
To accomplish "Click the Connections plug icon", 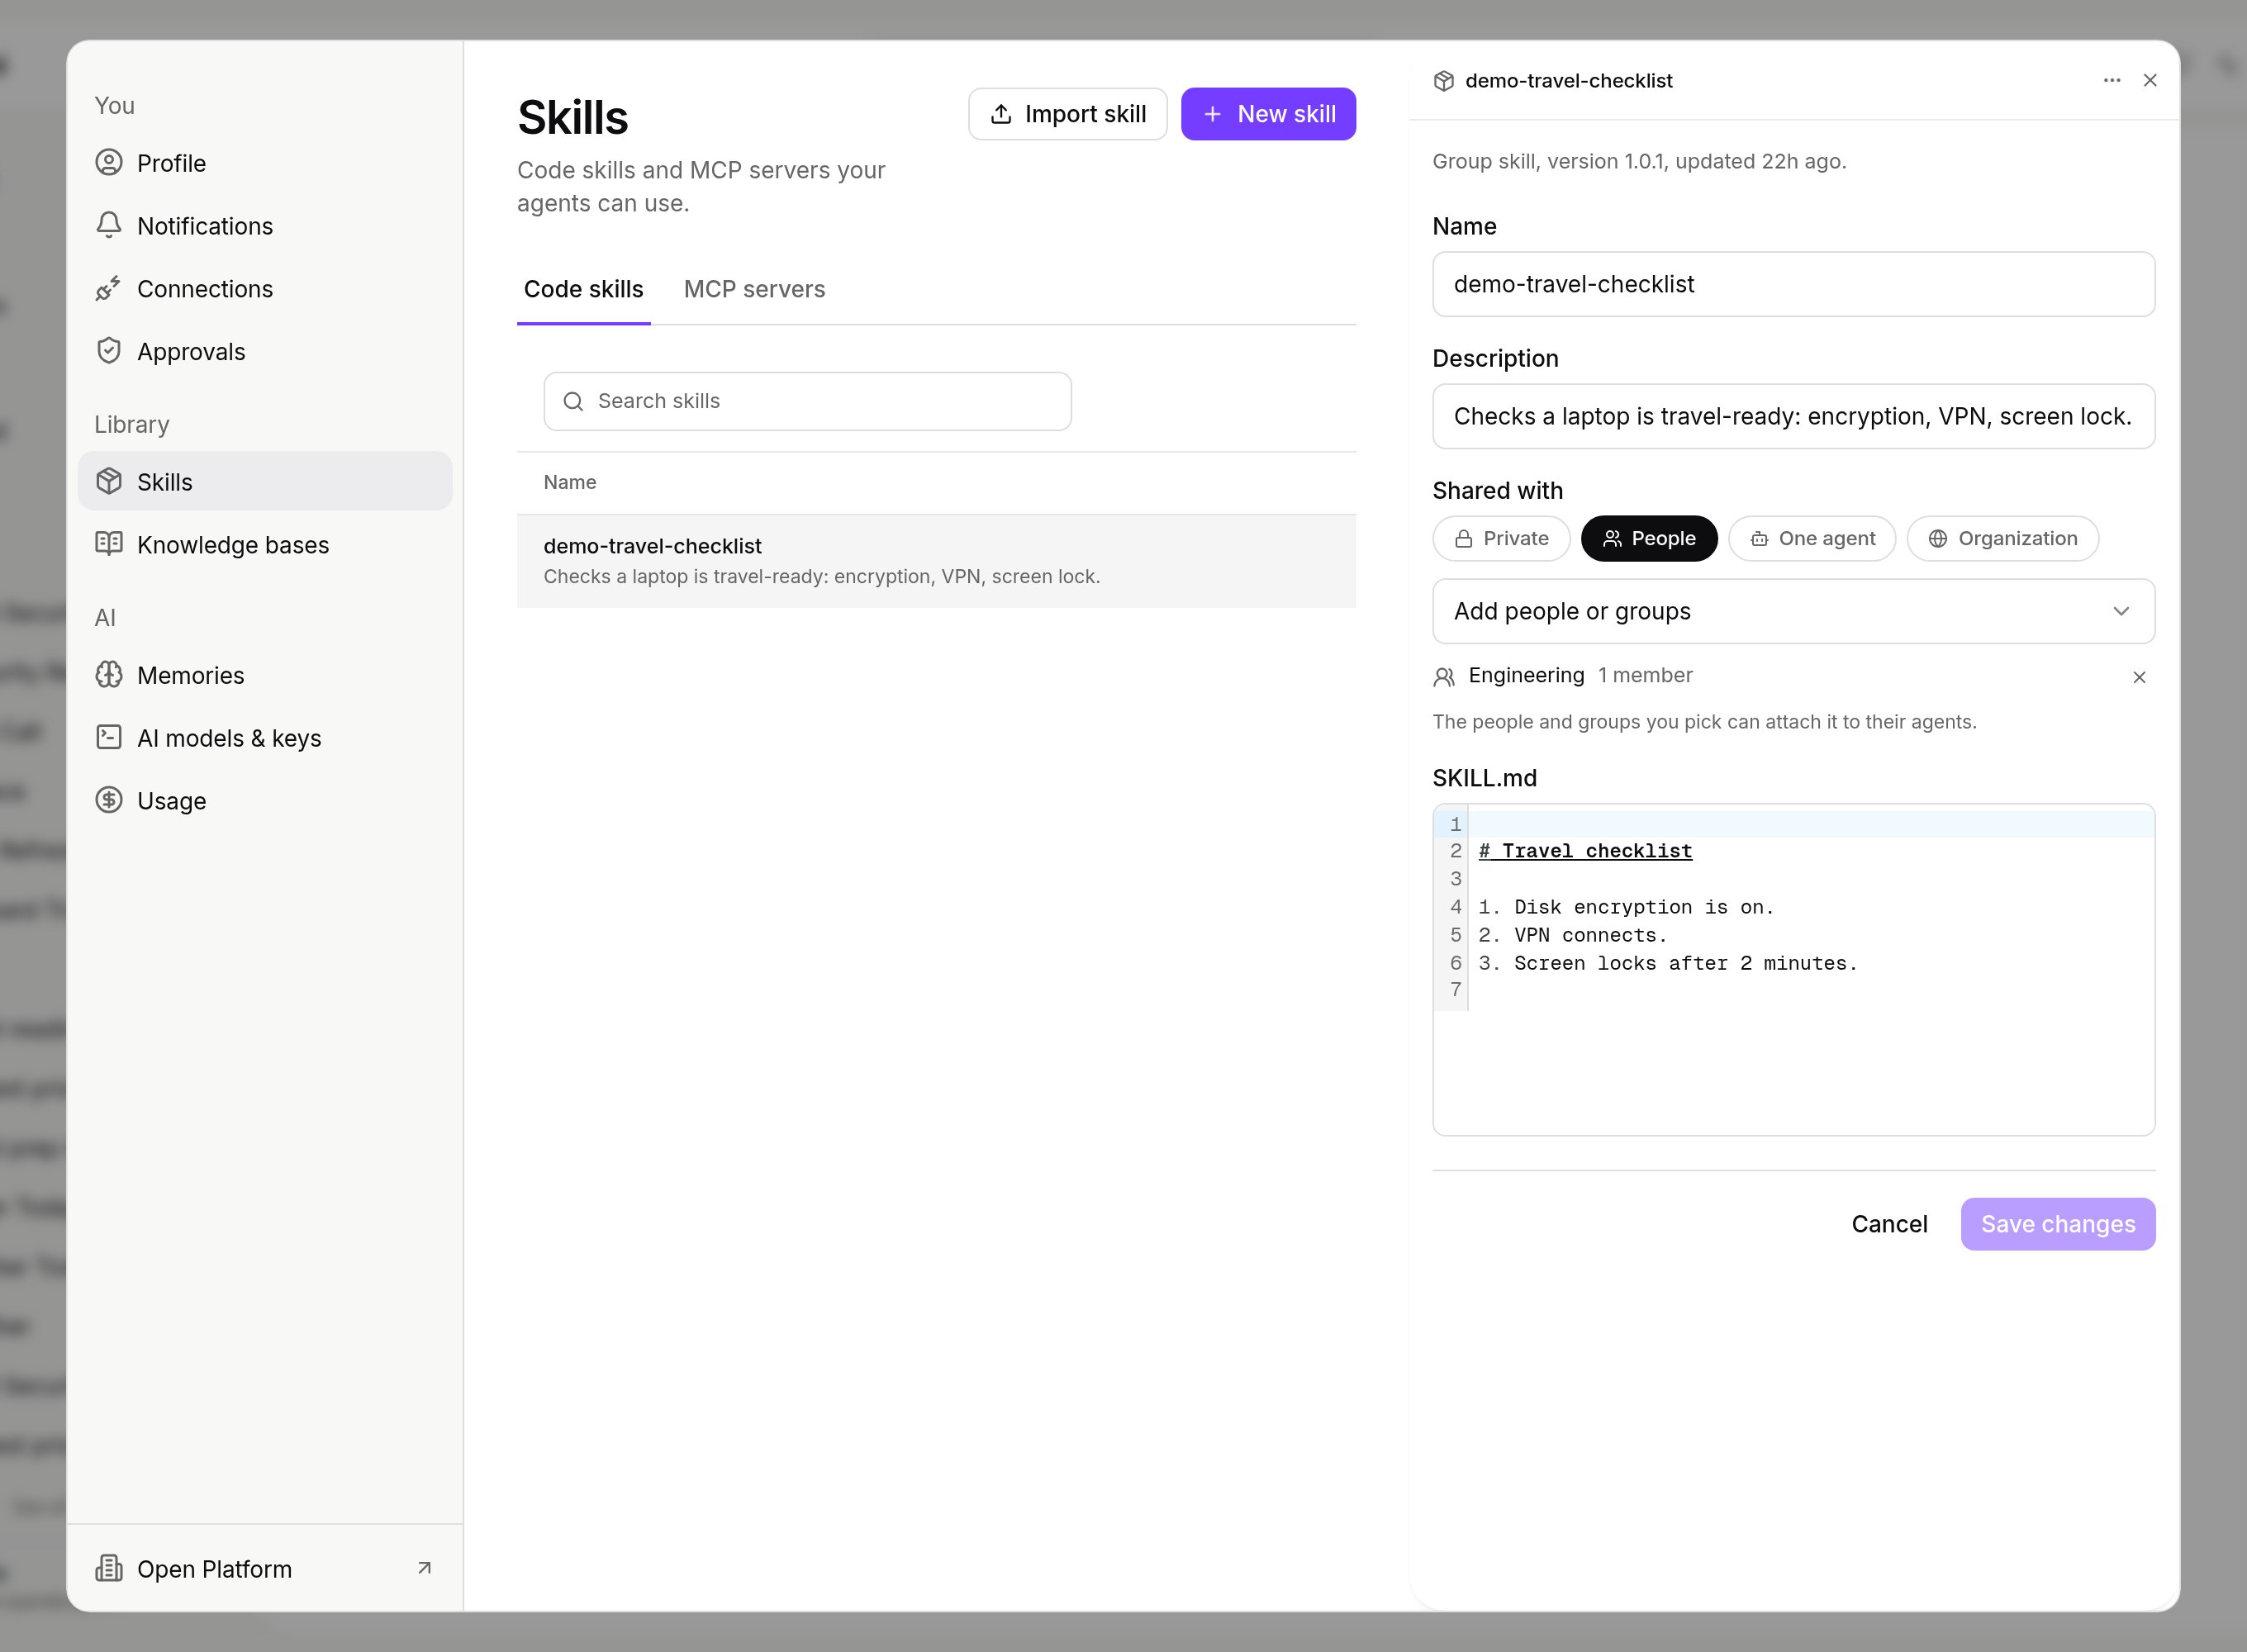I will 109,288.
